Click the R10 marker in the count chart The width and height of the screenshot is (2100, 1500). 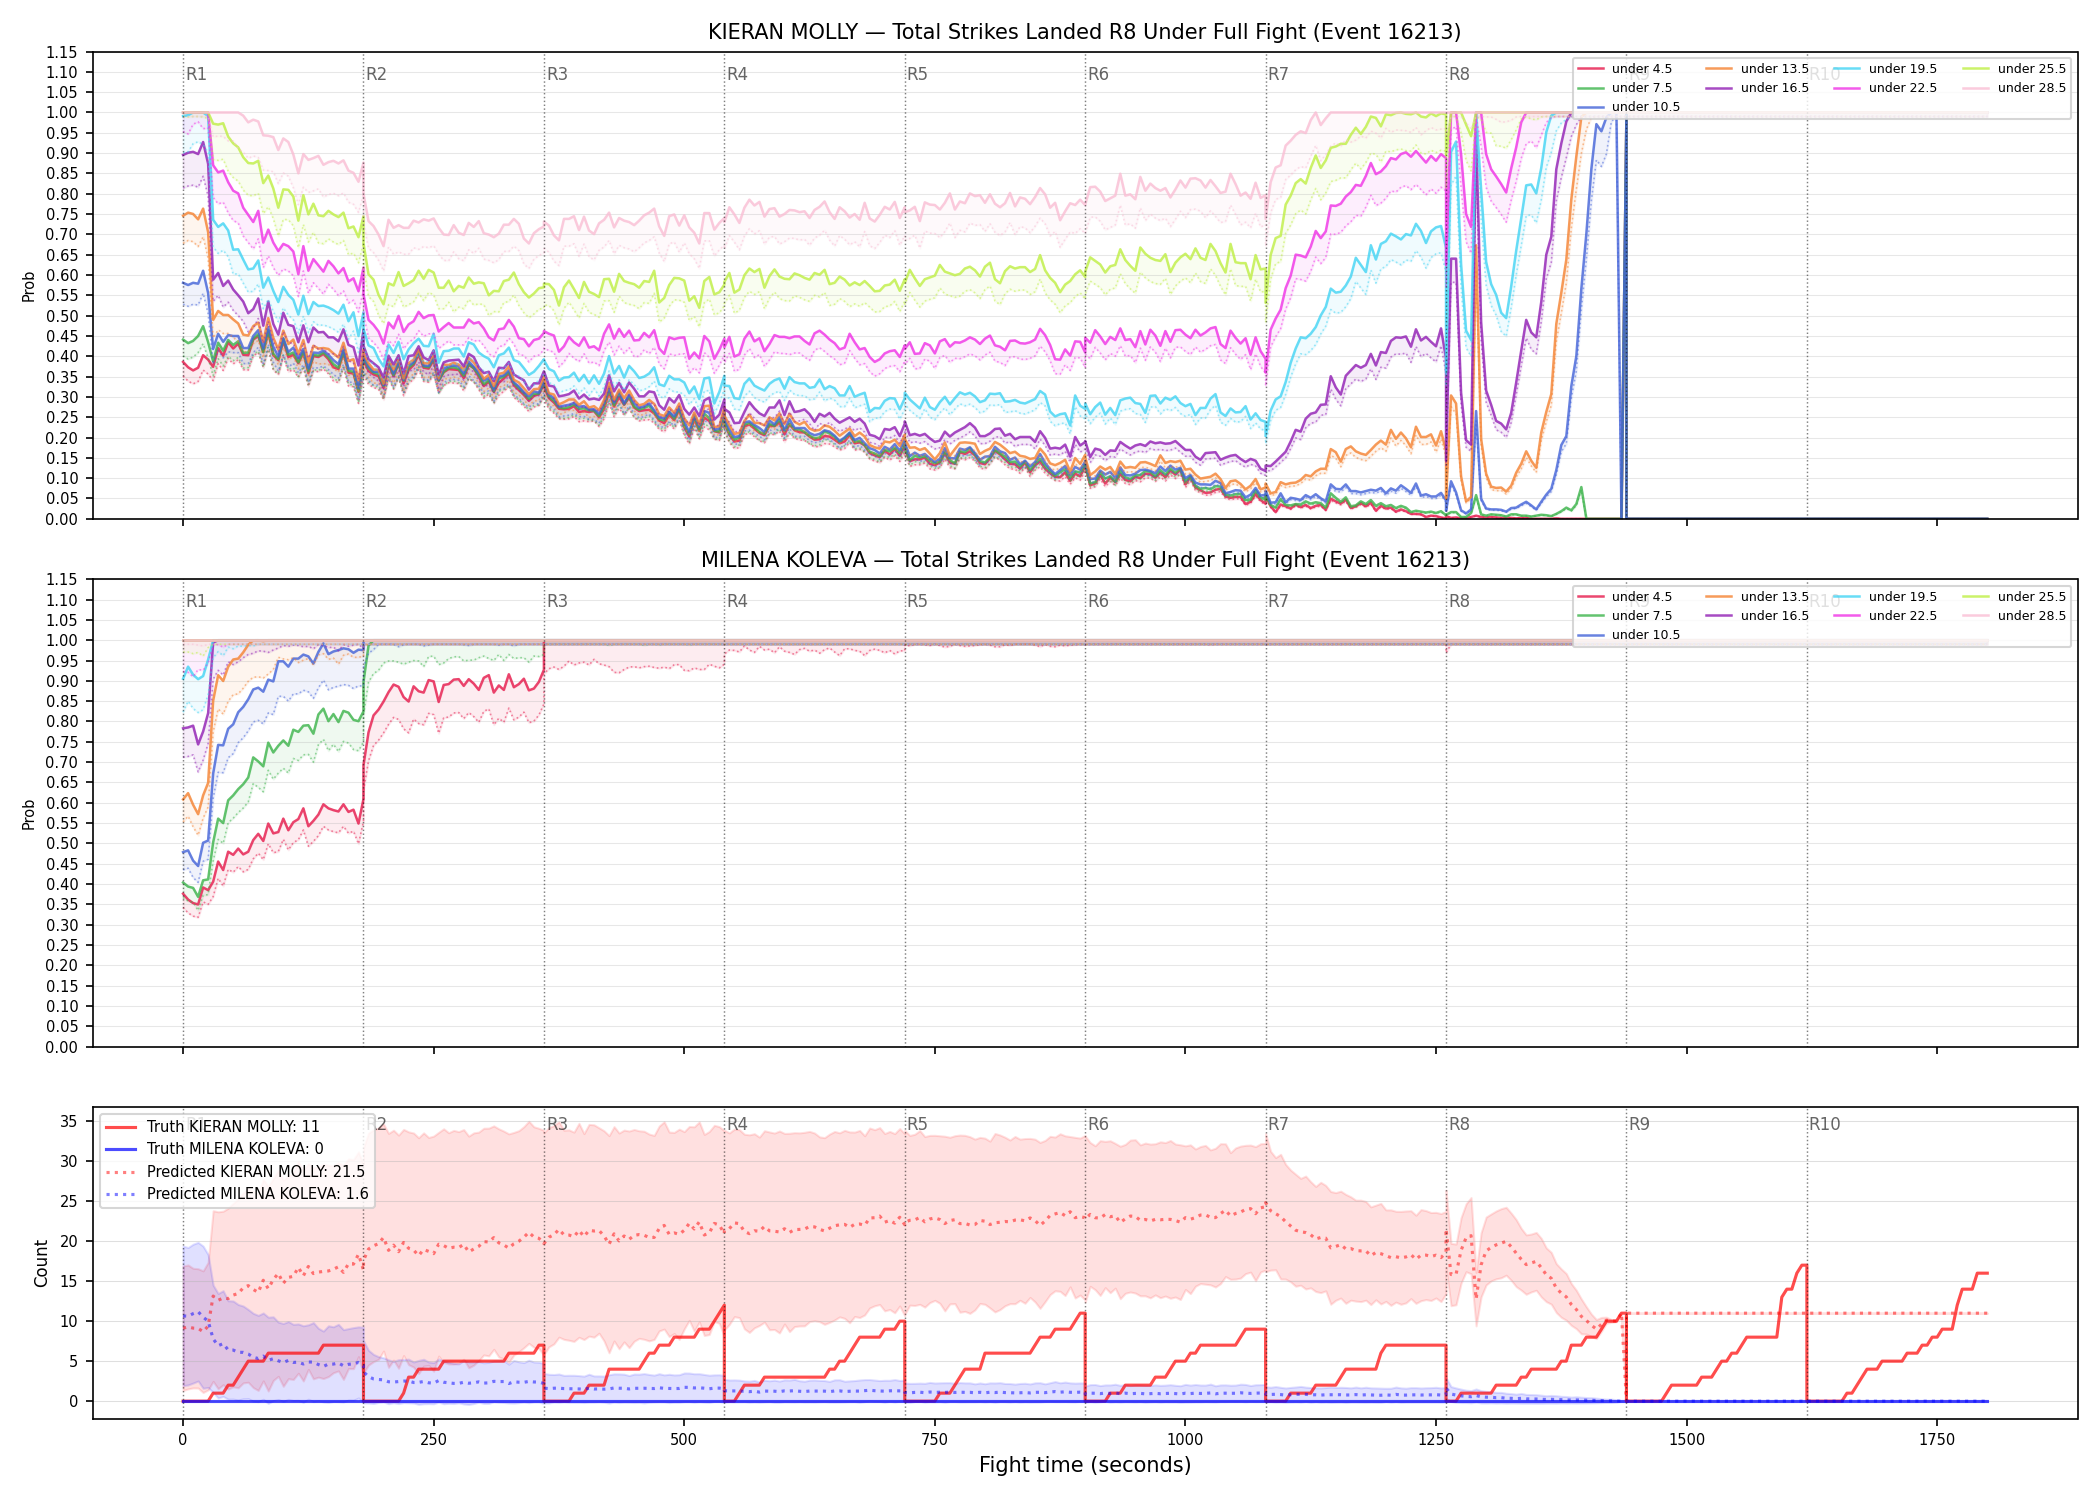click(x=1824, y=1124)
